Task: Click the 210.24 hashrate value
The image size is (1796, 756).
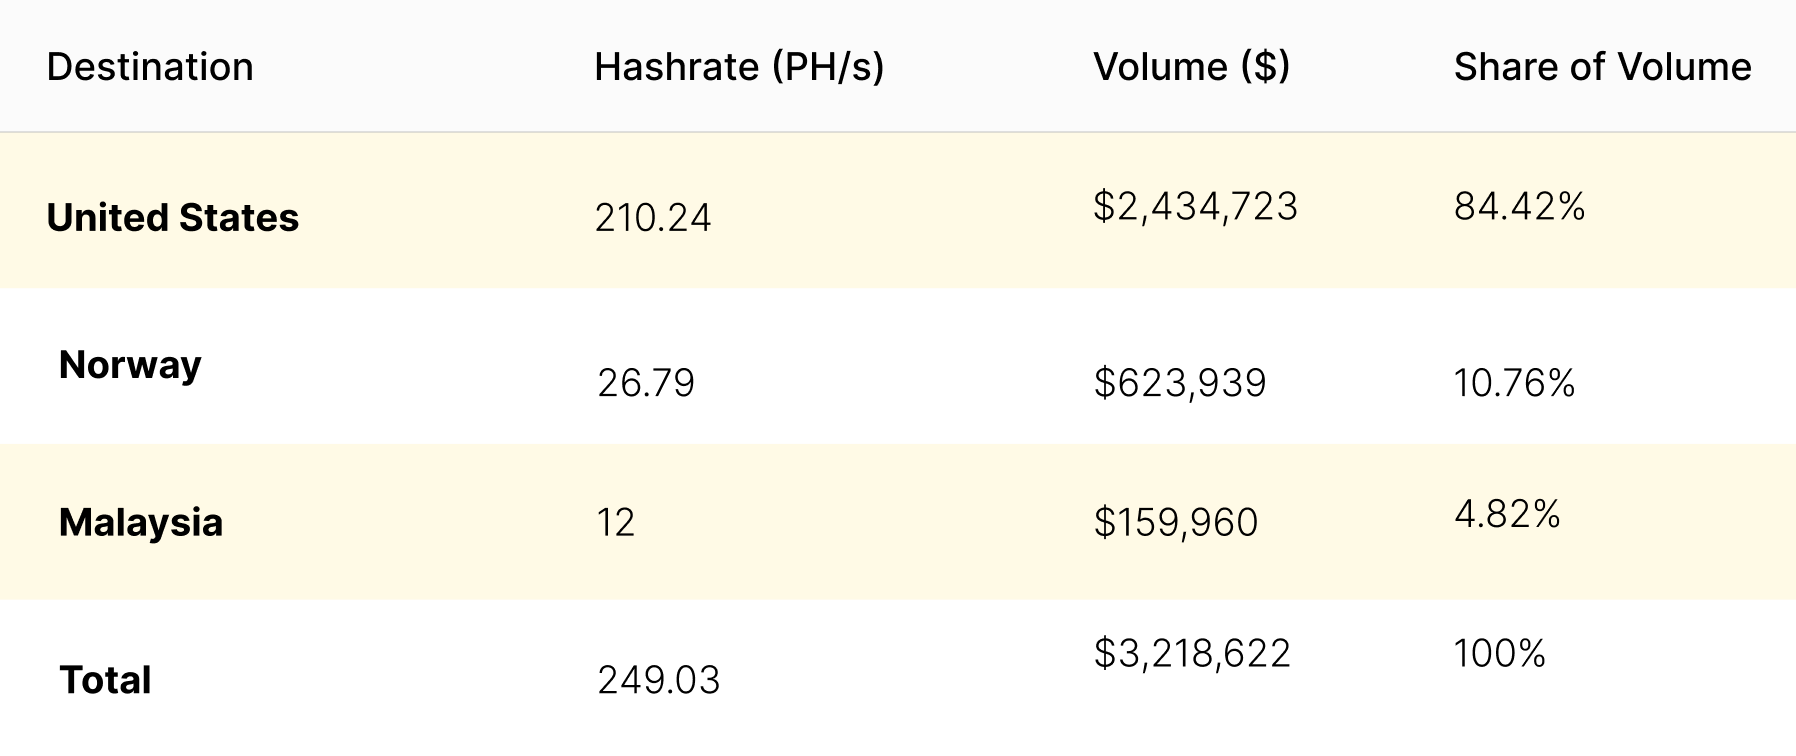Action: (653, 218)
